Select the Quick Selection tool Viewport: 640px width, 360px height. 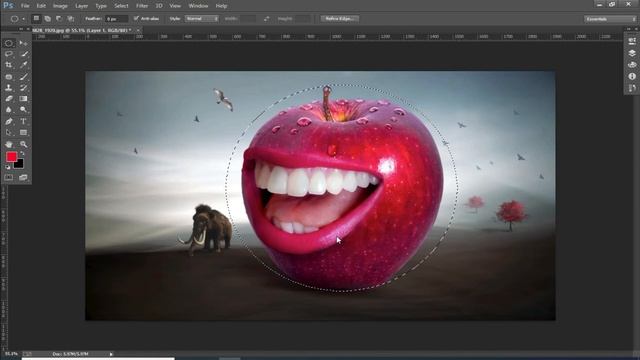[x=23, y=54]
